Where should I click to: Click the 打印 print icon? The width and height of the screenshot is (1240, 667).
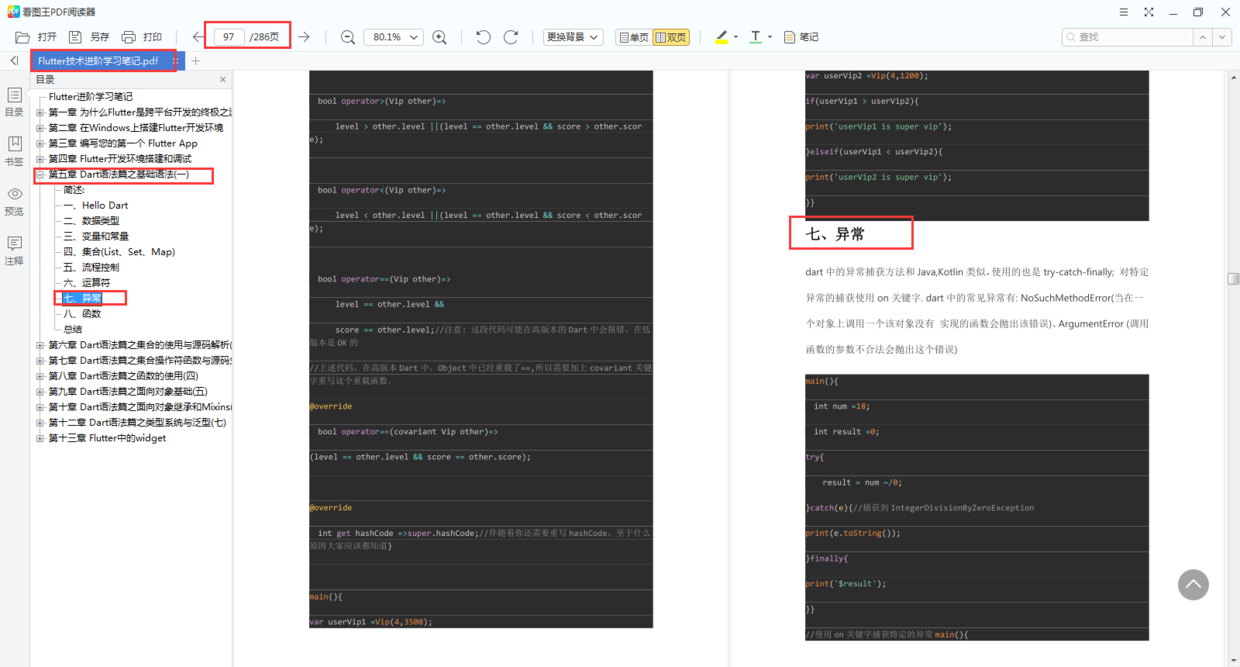pyautogui.click(x=128, y=37)
